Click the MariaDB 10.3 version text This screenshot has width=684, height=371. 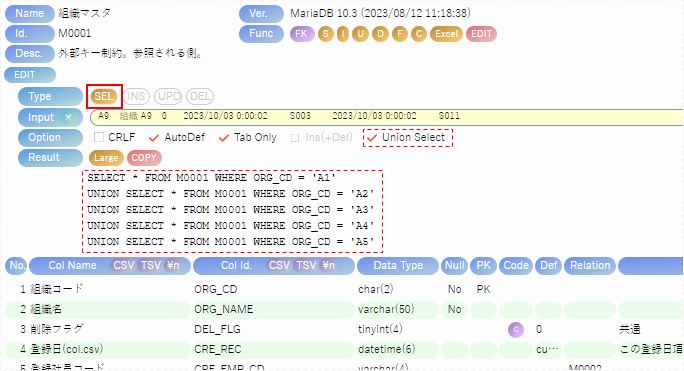(380, 14)
